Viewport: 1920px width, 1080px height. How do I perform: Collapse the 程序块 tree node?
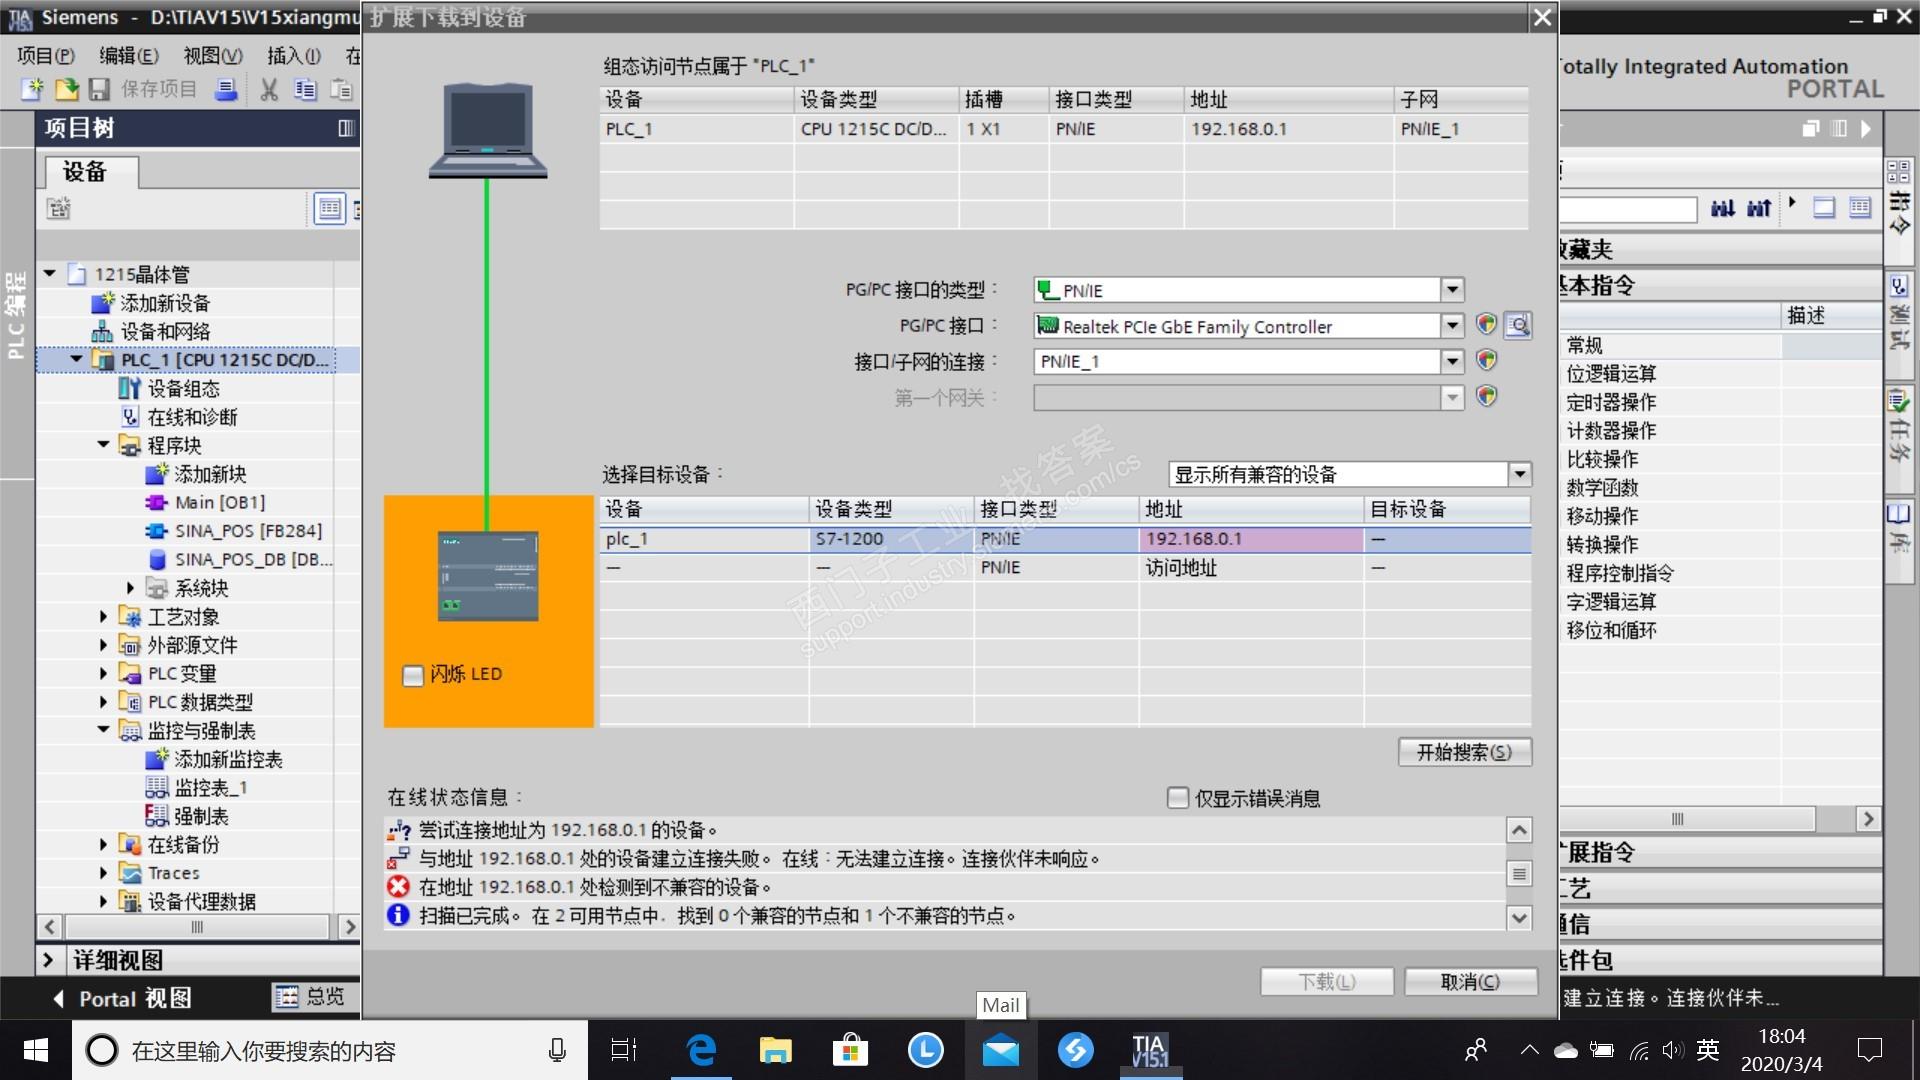click(x=103, y=445)
